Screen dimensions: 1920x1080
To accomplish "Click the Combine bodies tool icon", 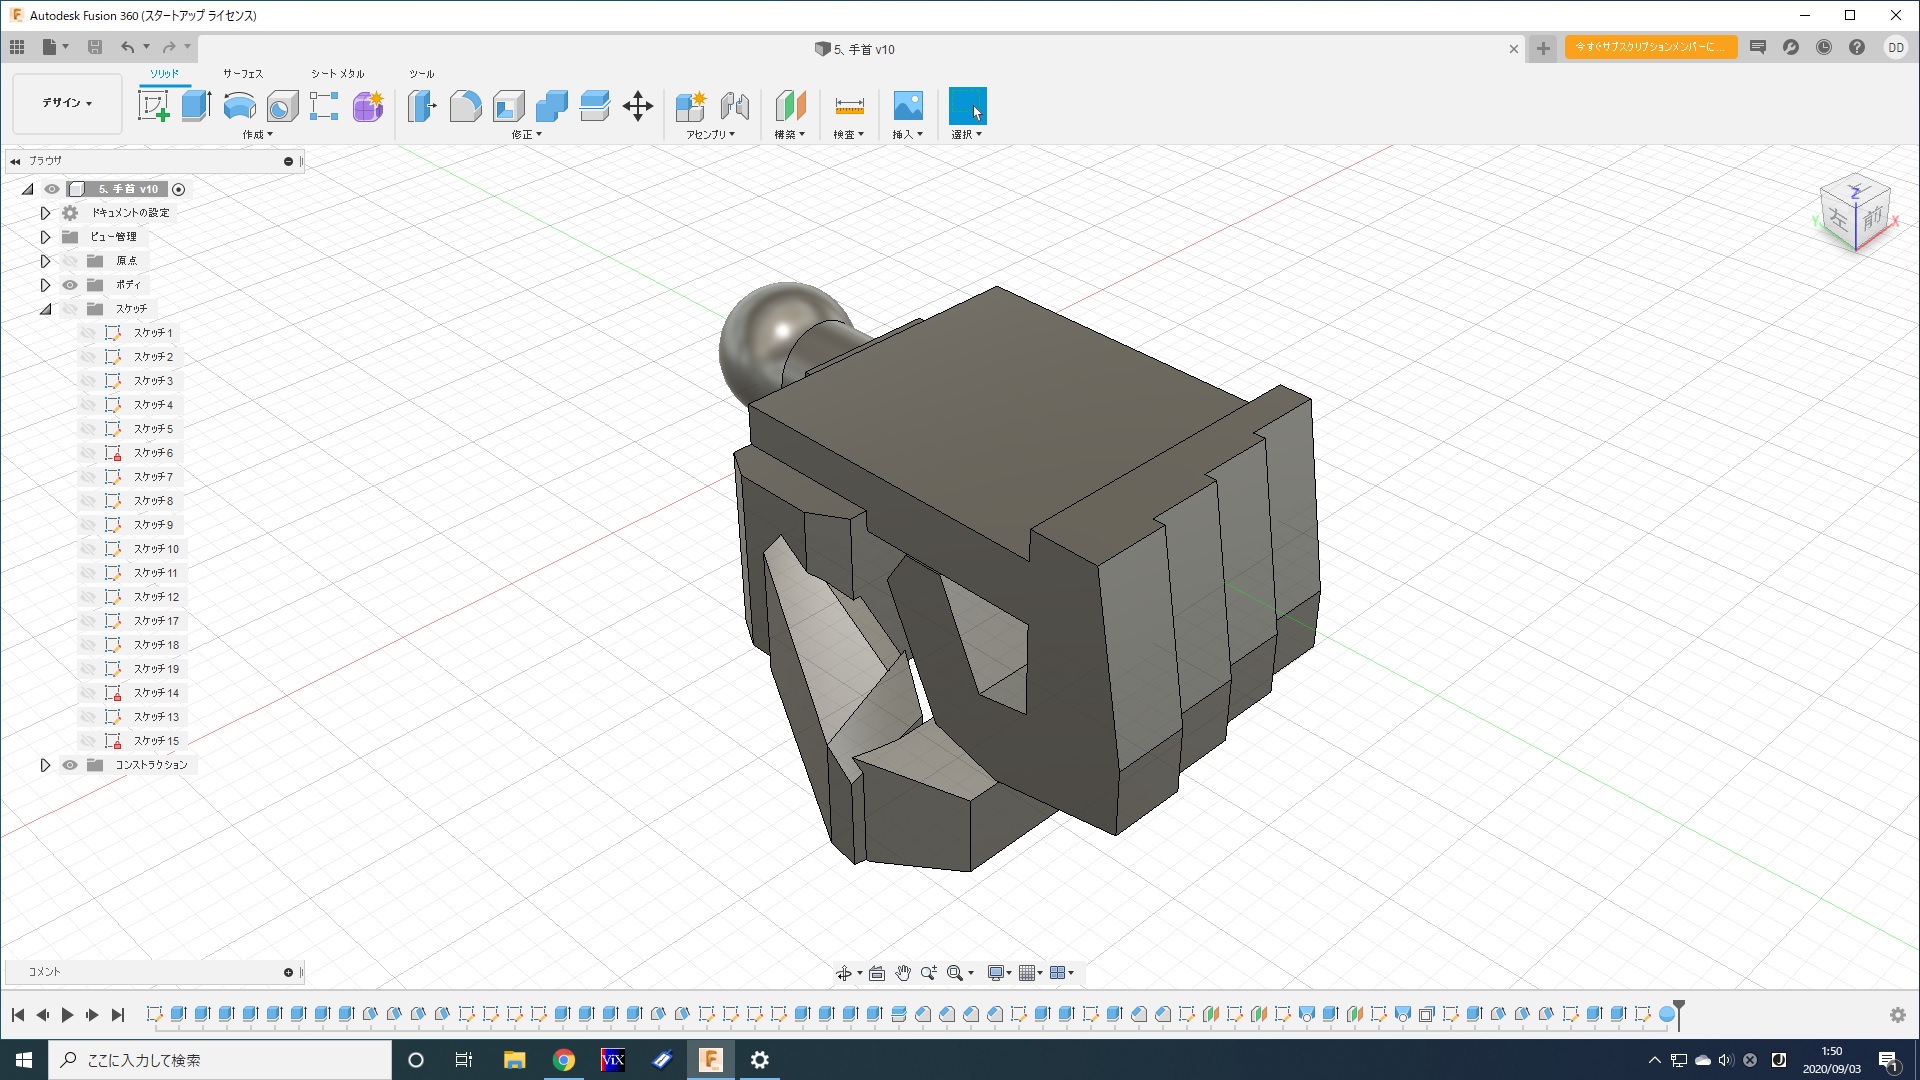I will [551, 106].
